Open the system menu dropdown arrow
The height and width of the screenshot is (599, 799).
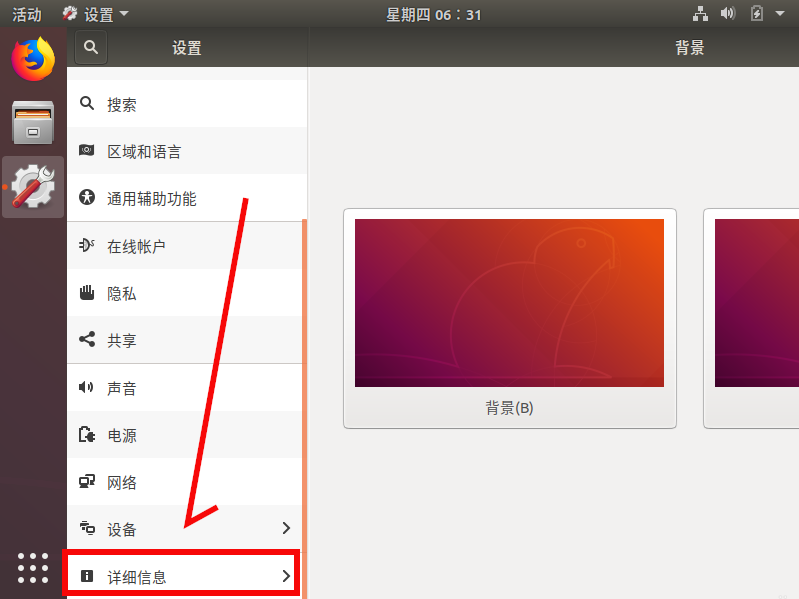pos(780,14)
